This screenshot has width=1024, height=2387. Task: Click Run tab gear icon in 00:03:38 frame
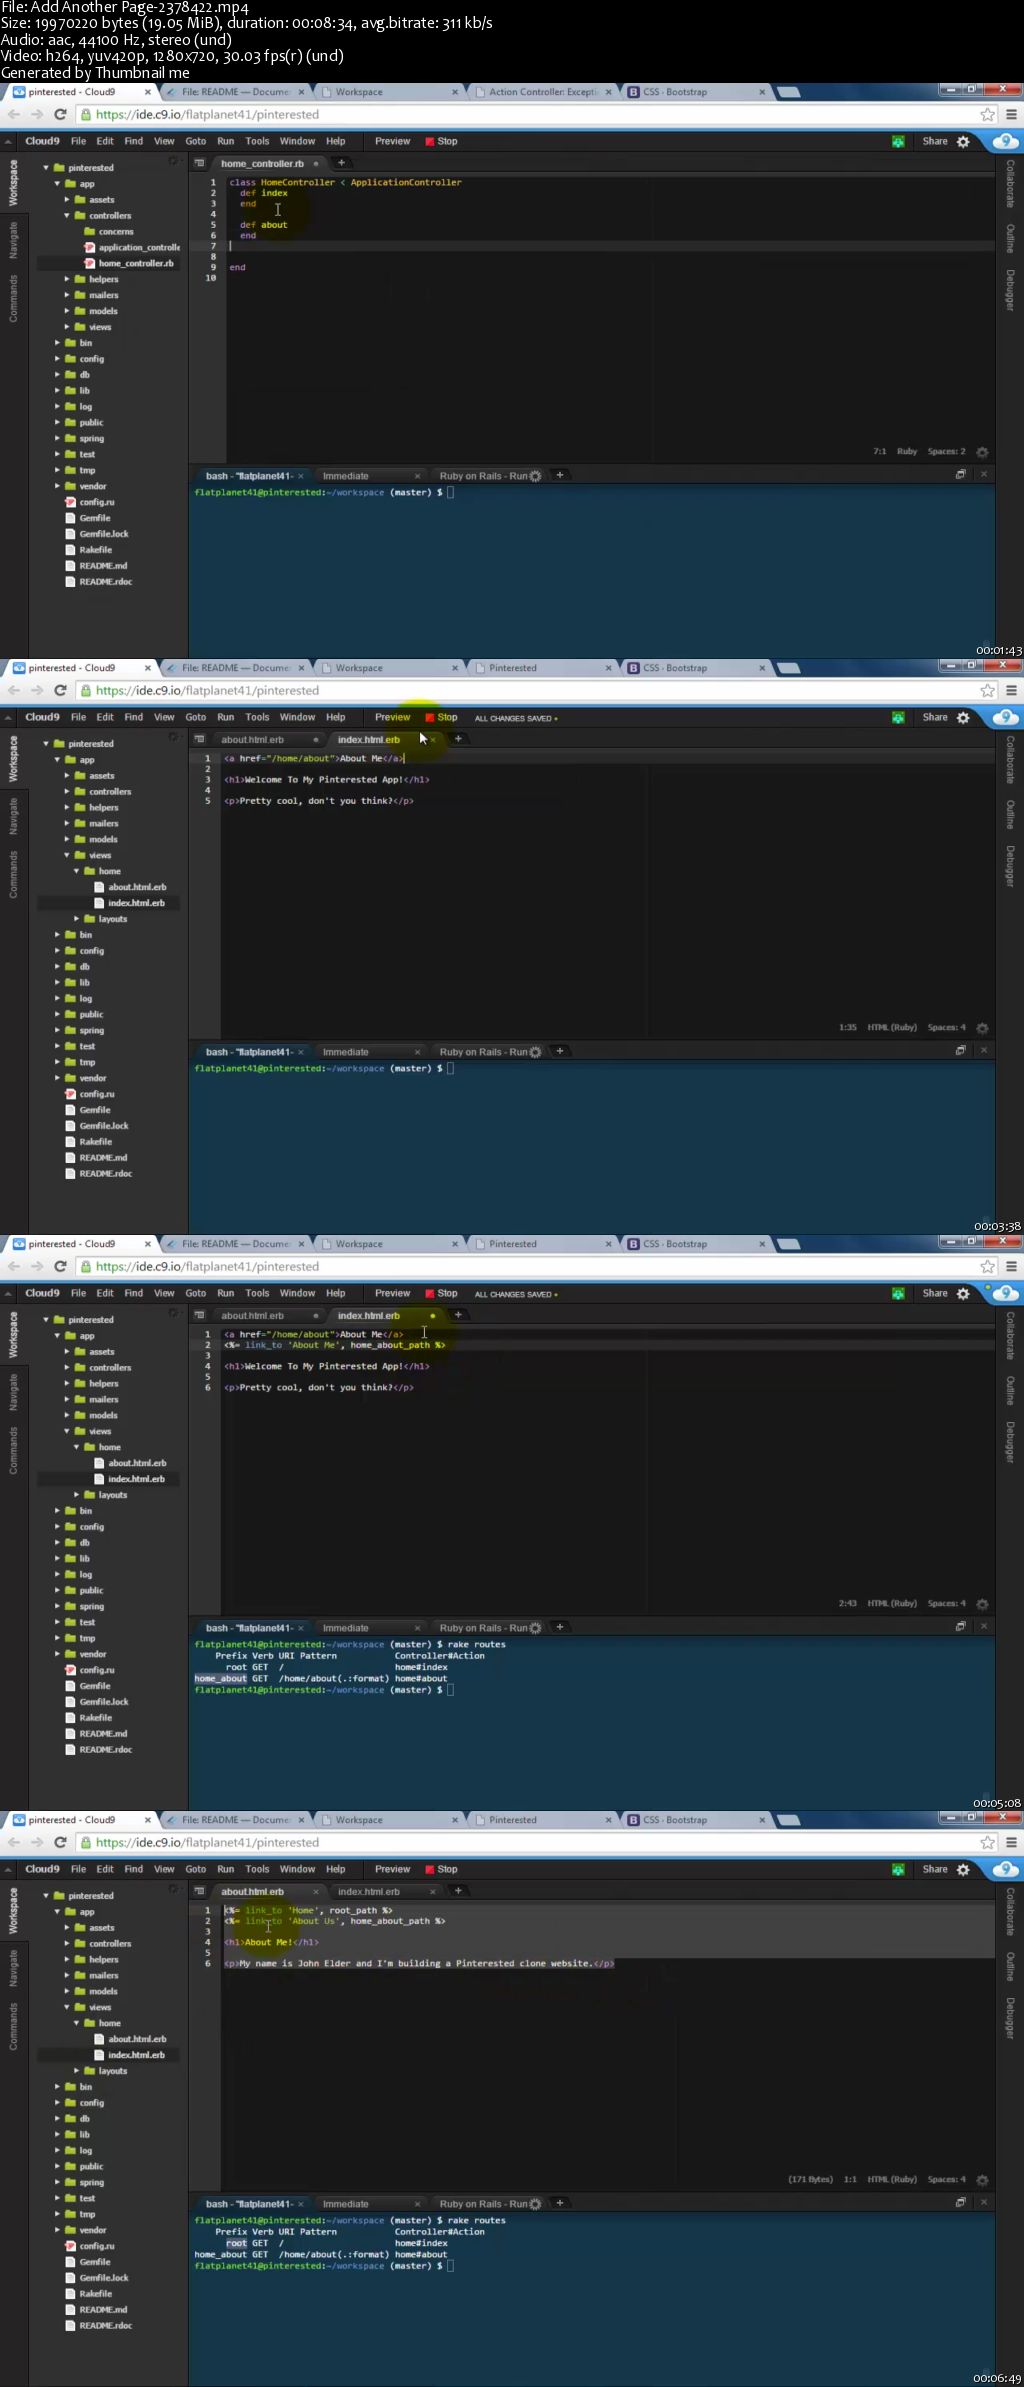535,1052
